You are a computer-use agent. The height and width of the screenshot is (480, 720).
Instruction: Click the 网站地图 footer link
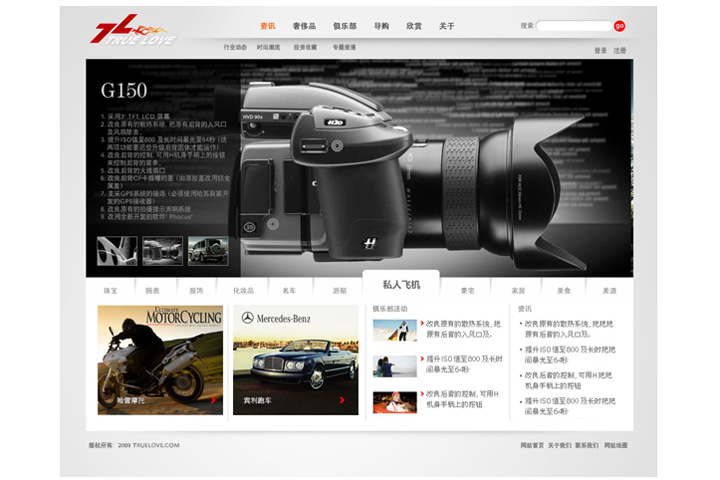(x=616, y=445)
